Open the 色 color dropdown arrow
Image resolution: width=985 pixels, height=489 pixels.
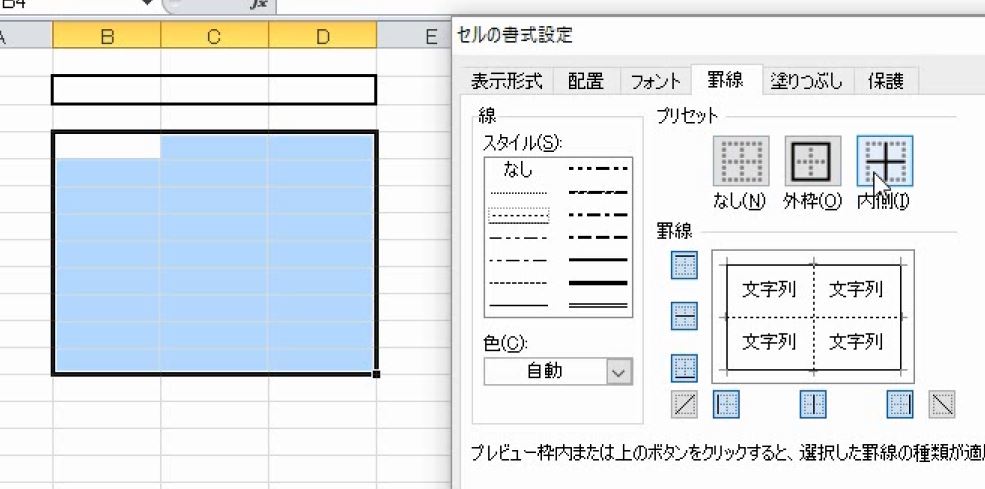point(619,372)
